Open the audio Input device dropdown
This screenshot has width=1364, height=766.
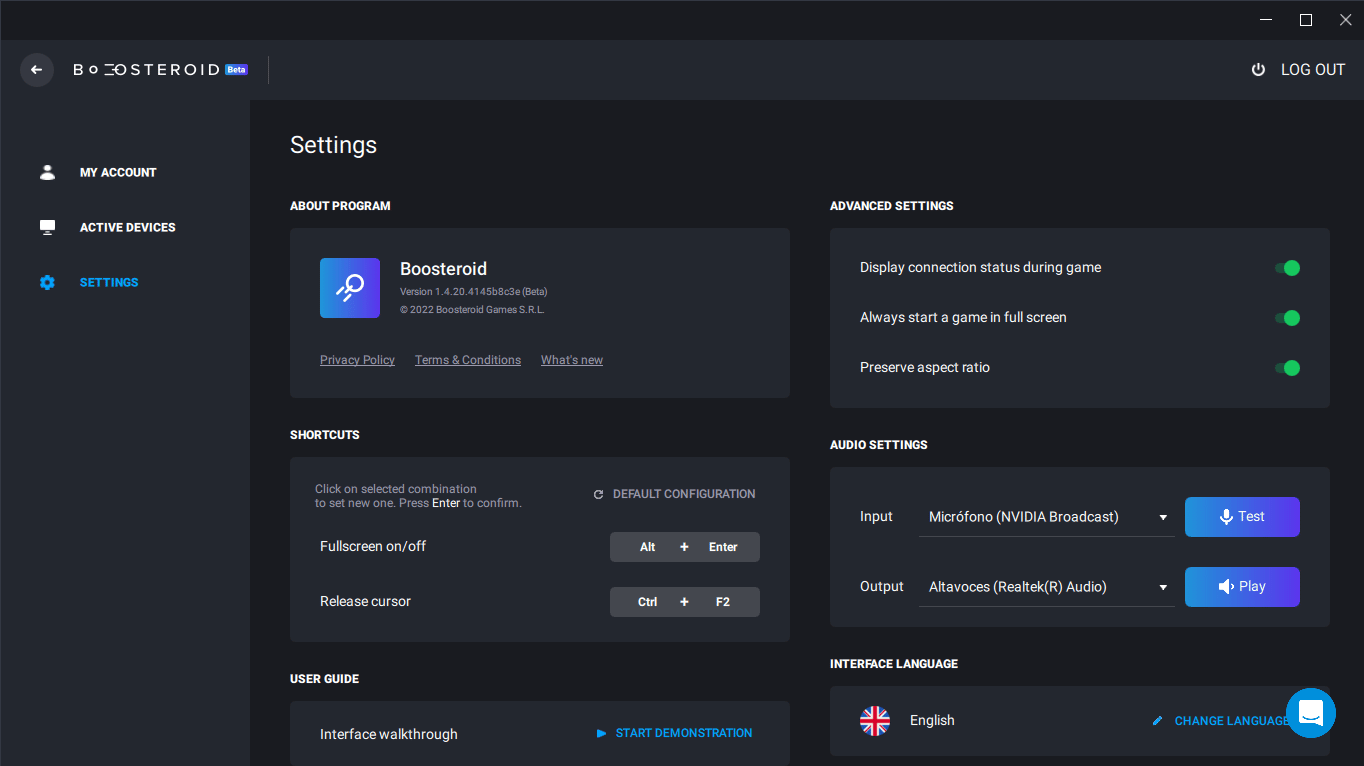pos(1046,517)
